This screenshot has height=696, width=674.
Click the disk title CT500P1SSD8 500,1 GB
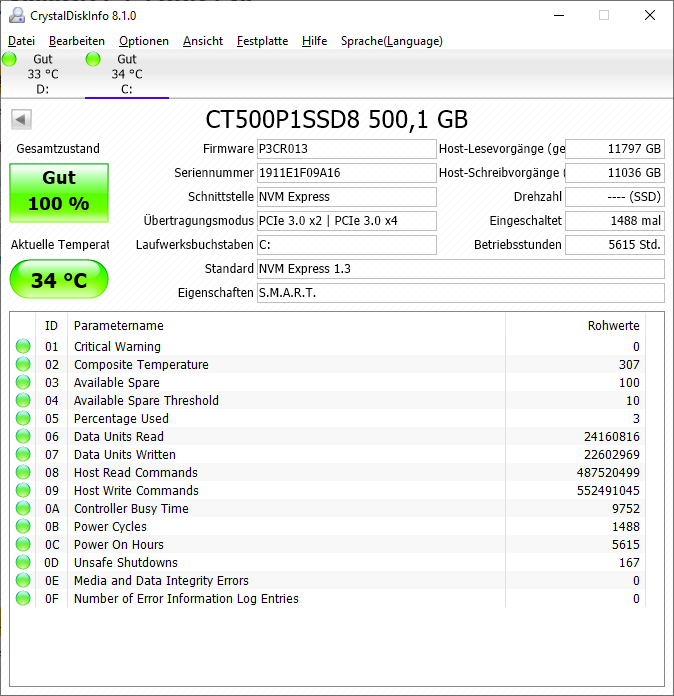click(x=337, y=119)
